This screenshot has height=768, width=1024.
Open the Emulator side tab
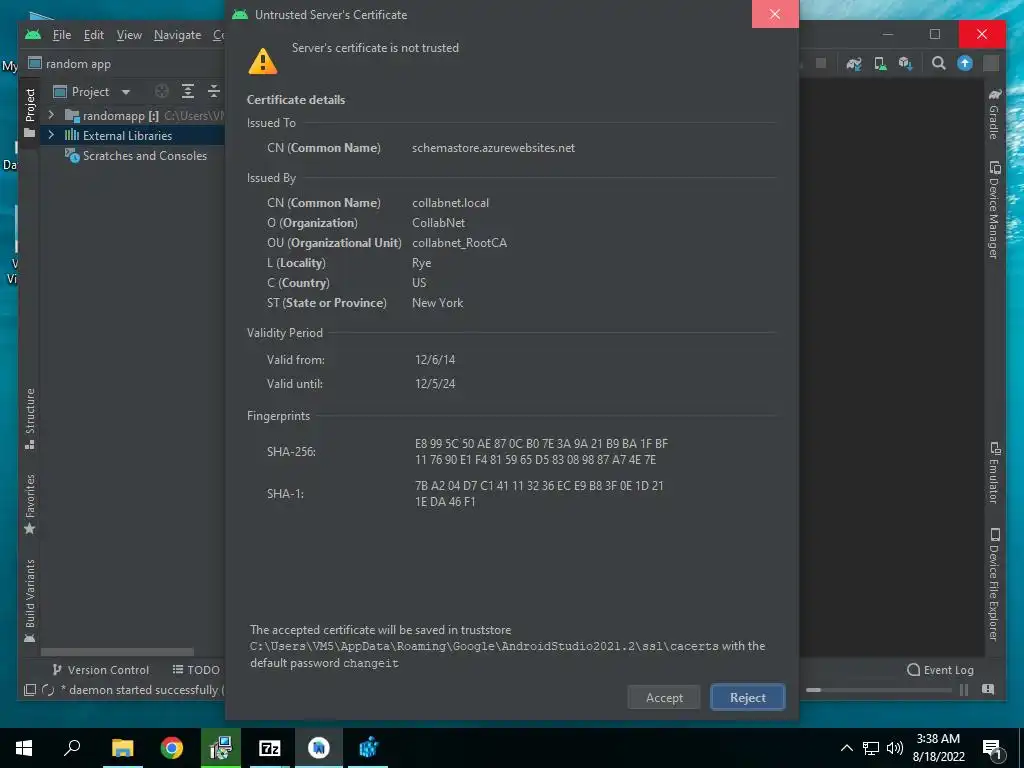[994, 473]
